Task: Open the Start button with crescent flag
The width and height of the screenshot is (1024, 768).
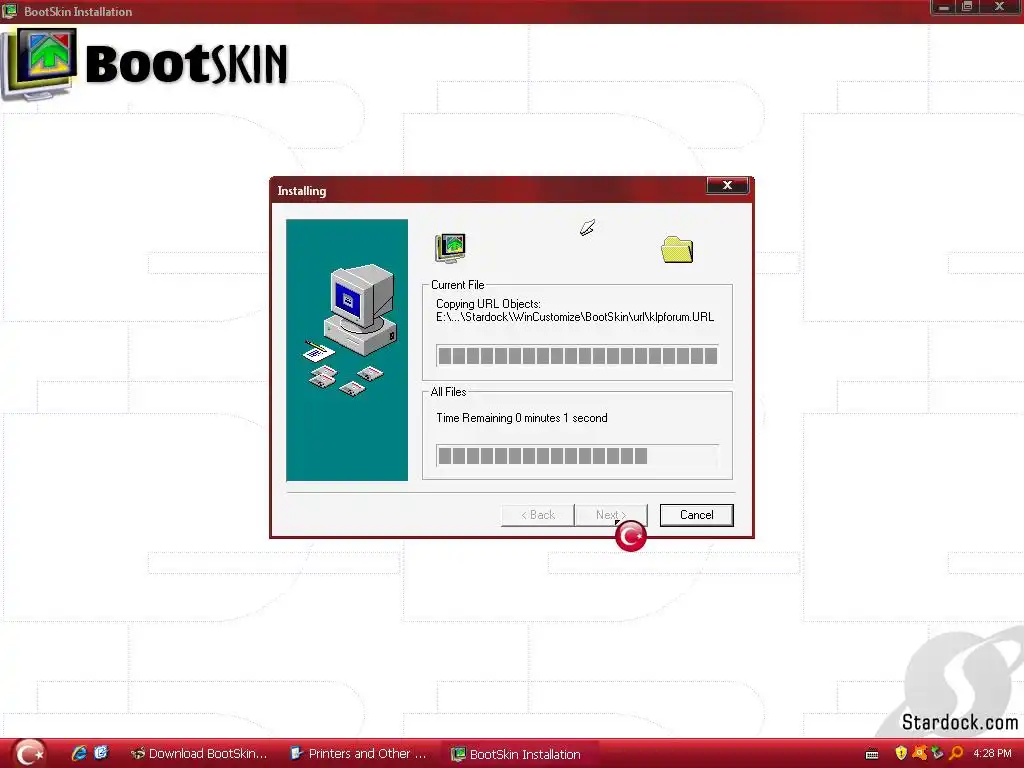Action: pos(27,754)
